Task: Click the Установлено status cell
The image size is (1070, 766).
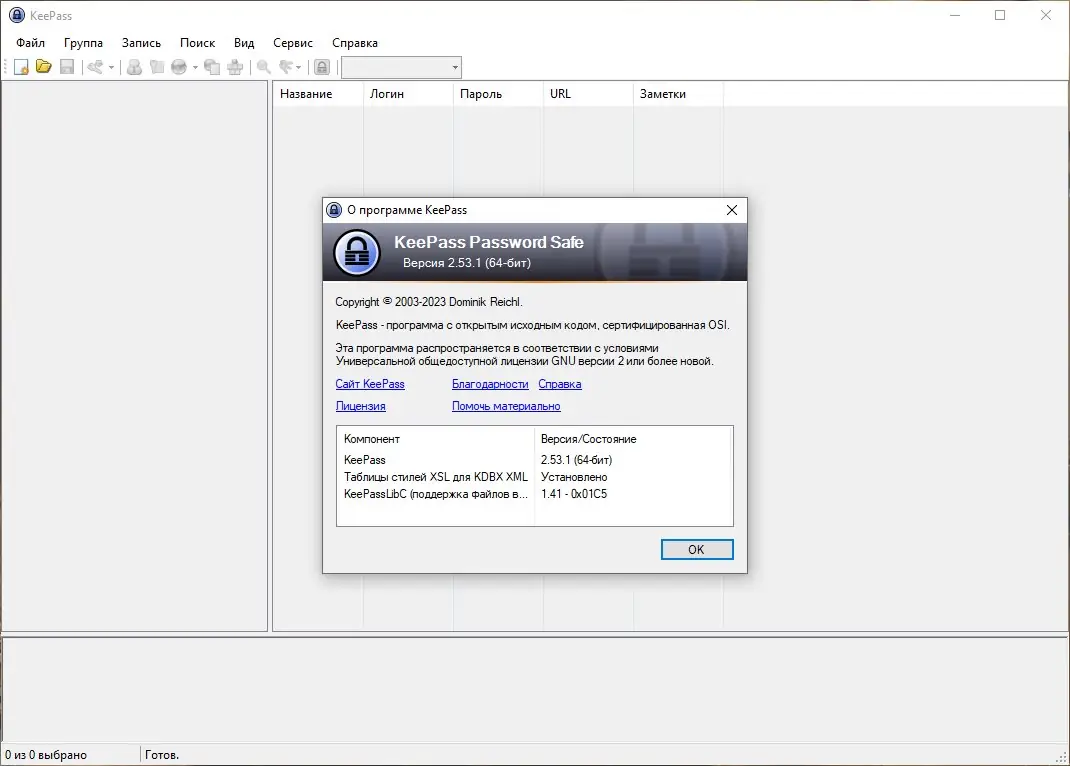Action: coord(574,477)
